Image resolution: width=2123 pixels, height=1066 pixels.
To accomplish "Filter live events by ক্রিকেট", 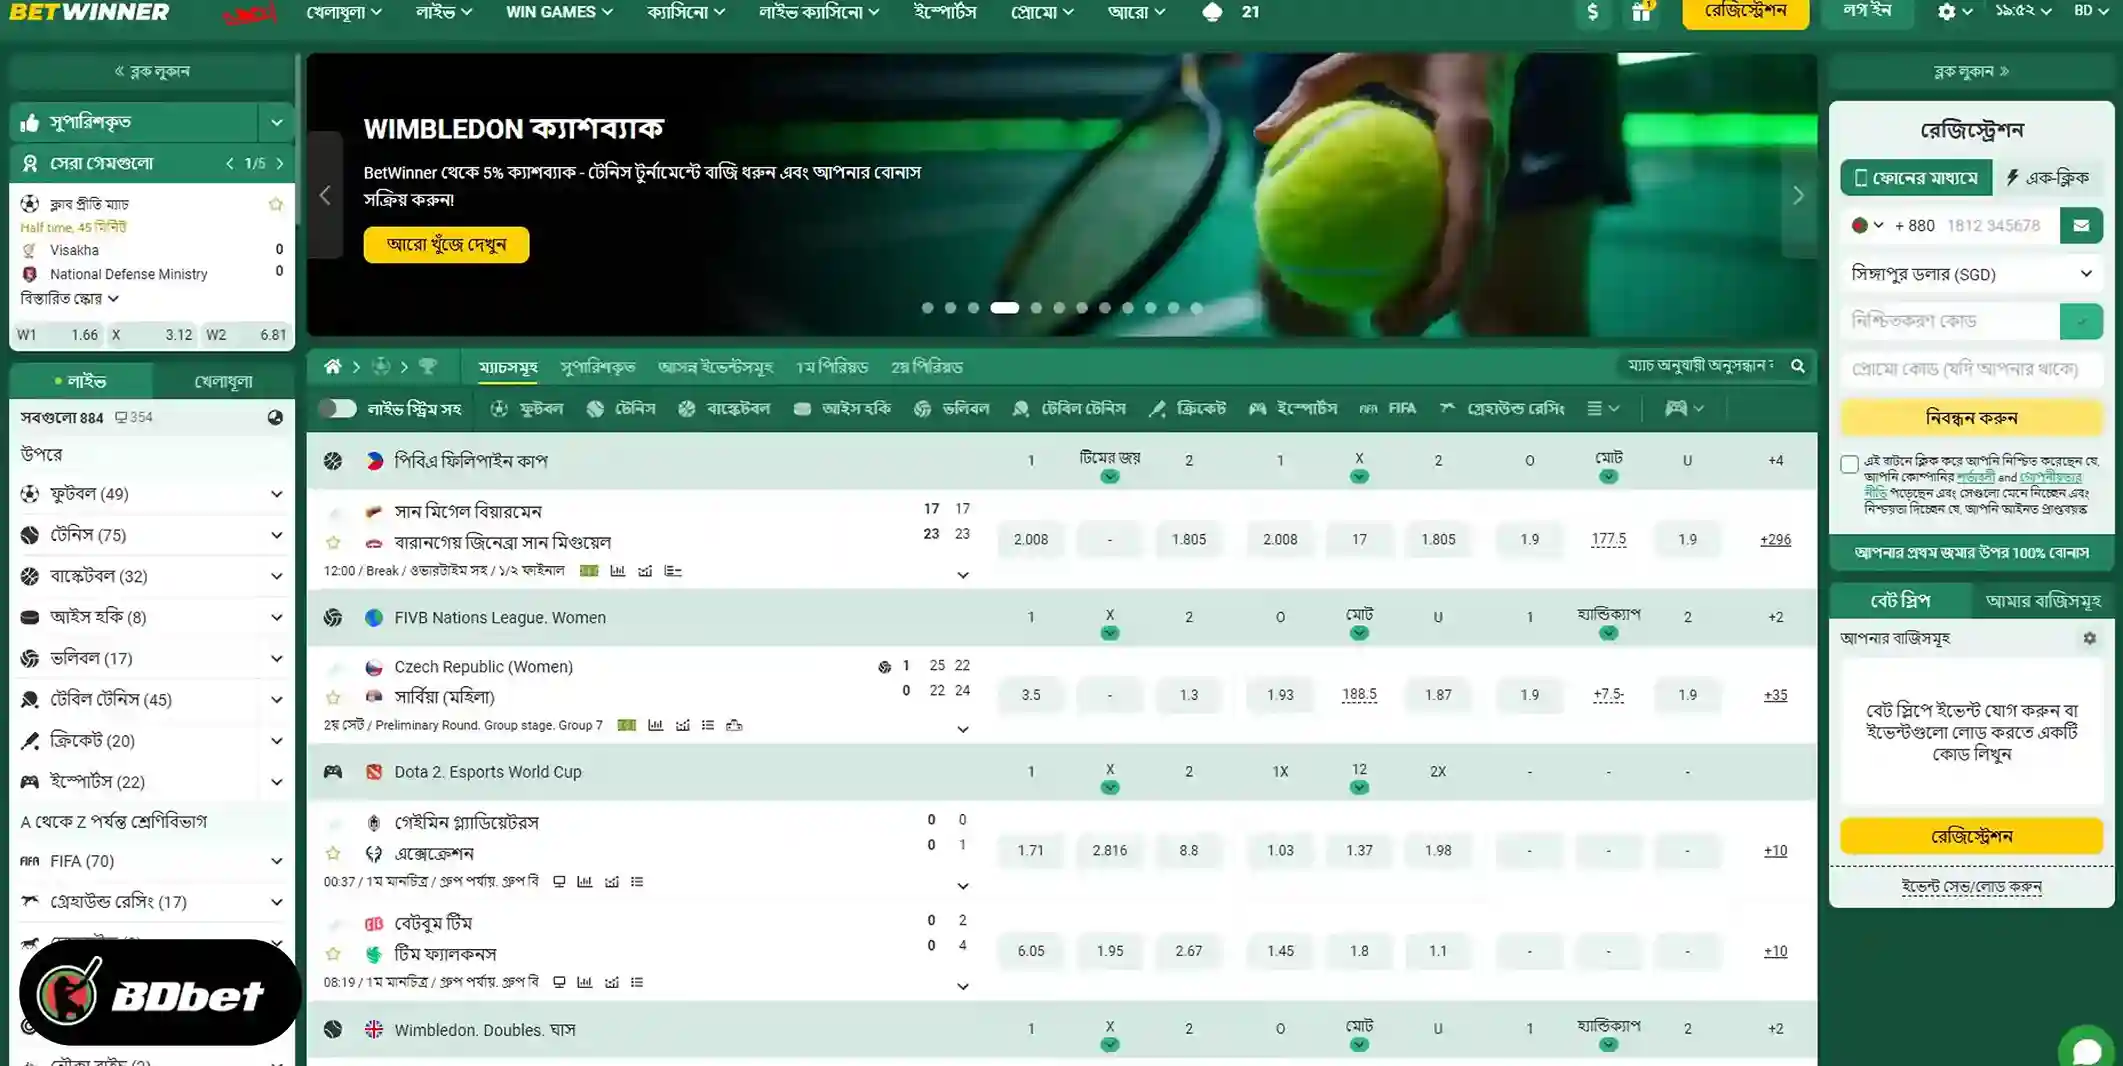I will pyautogui.click(x=1188, y=409).
